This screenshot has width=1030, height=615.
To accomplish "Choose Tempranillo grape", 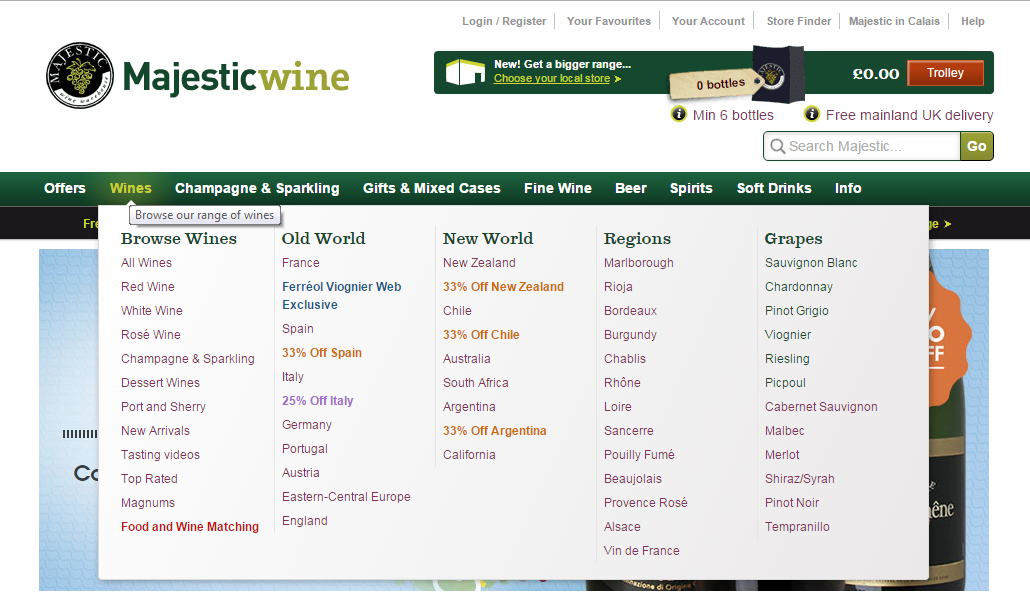I will (797, 527).
